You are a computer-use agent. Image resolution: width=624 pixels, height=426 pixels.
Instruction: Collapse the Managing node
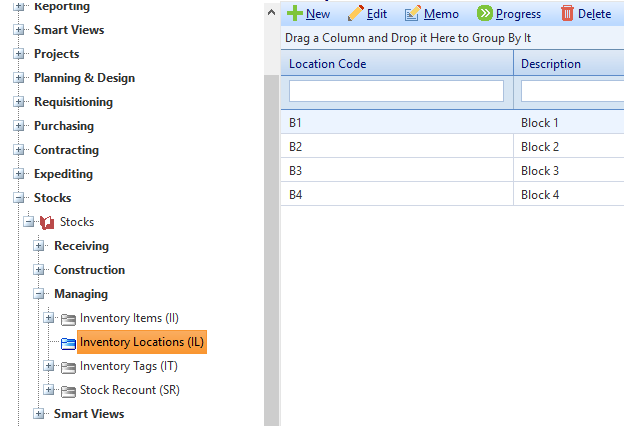[x=39, y=294]
